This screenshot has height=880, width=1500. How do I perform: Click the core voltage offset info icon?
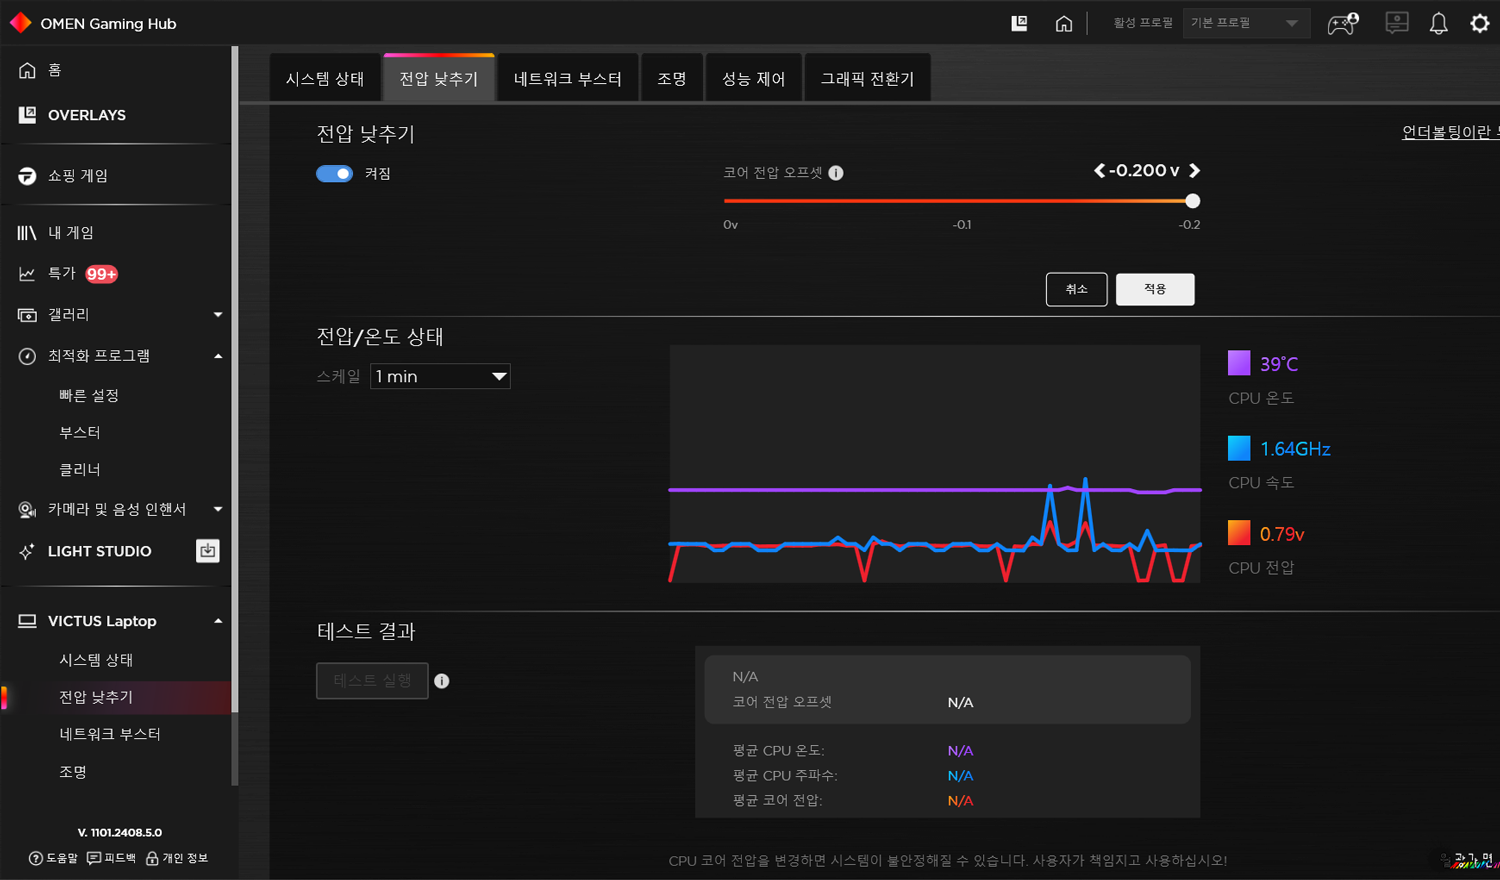click(x=836, y=173)
